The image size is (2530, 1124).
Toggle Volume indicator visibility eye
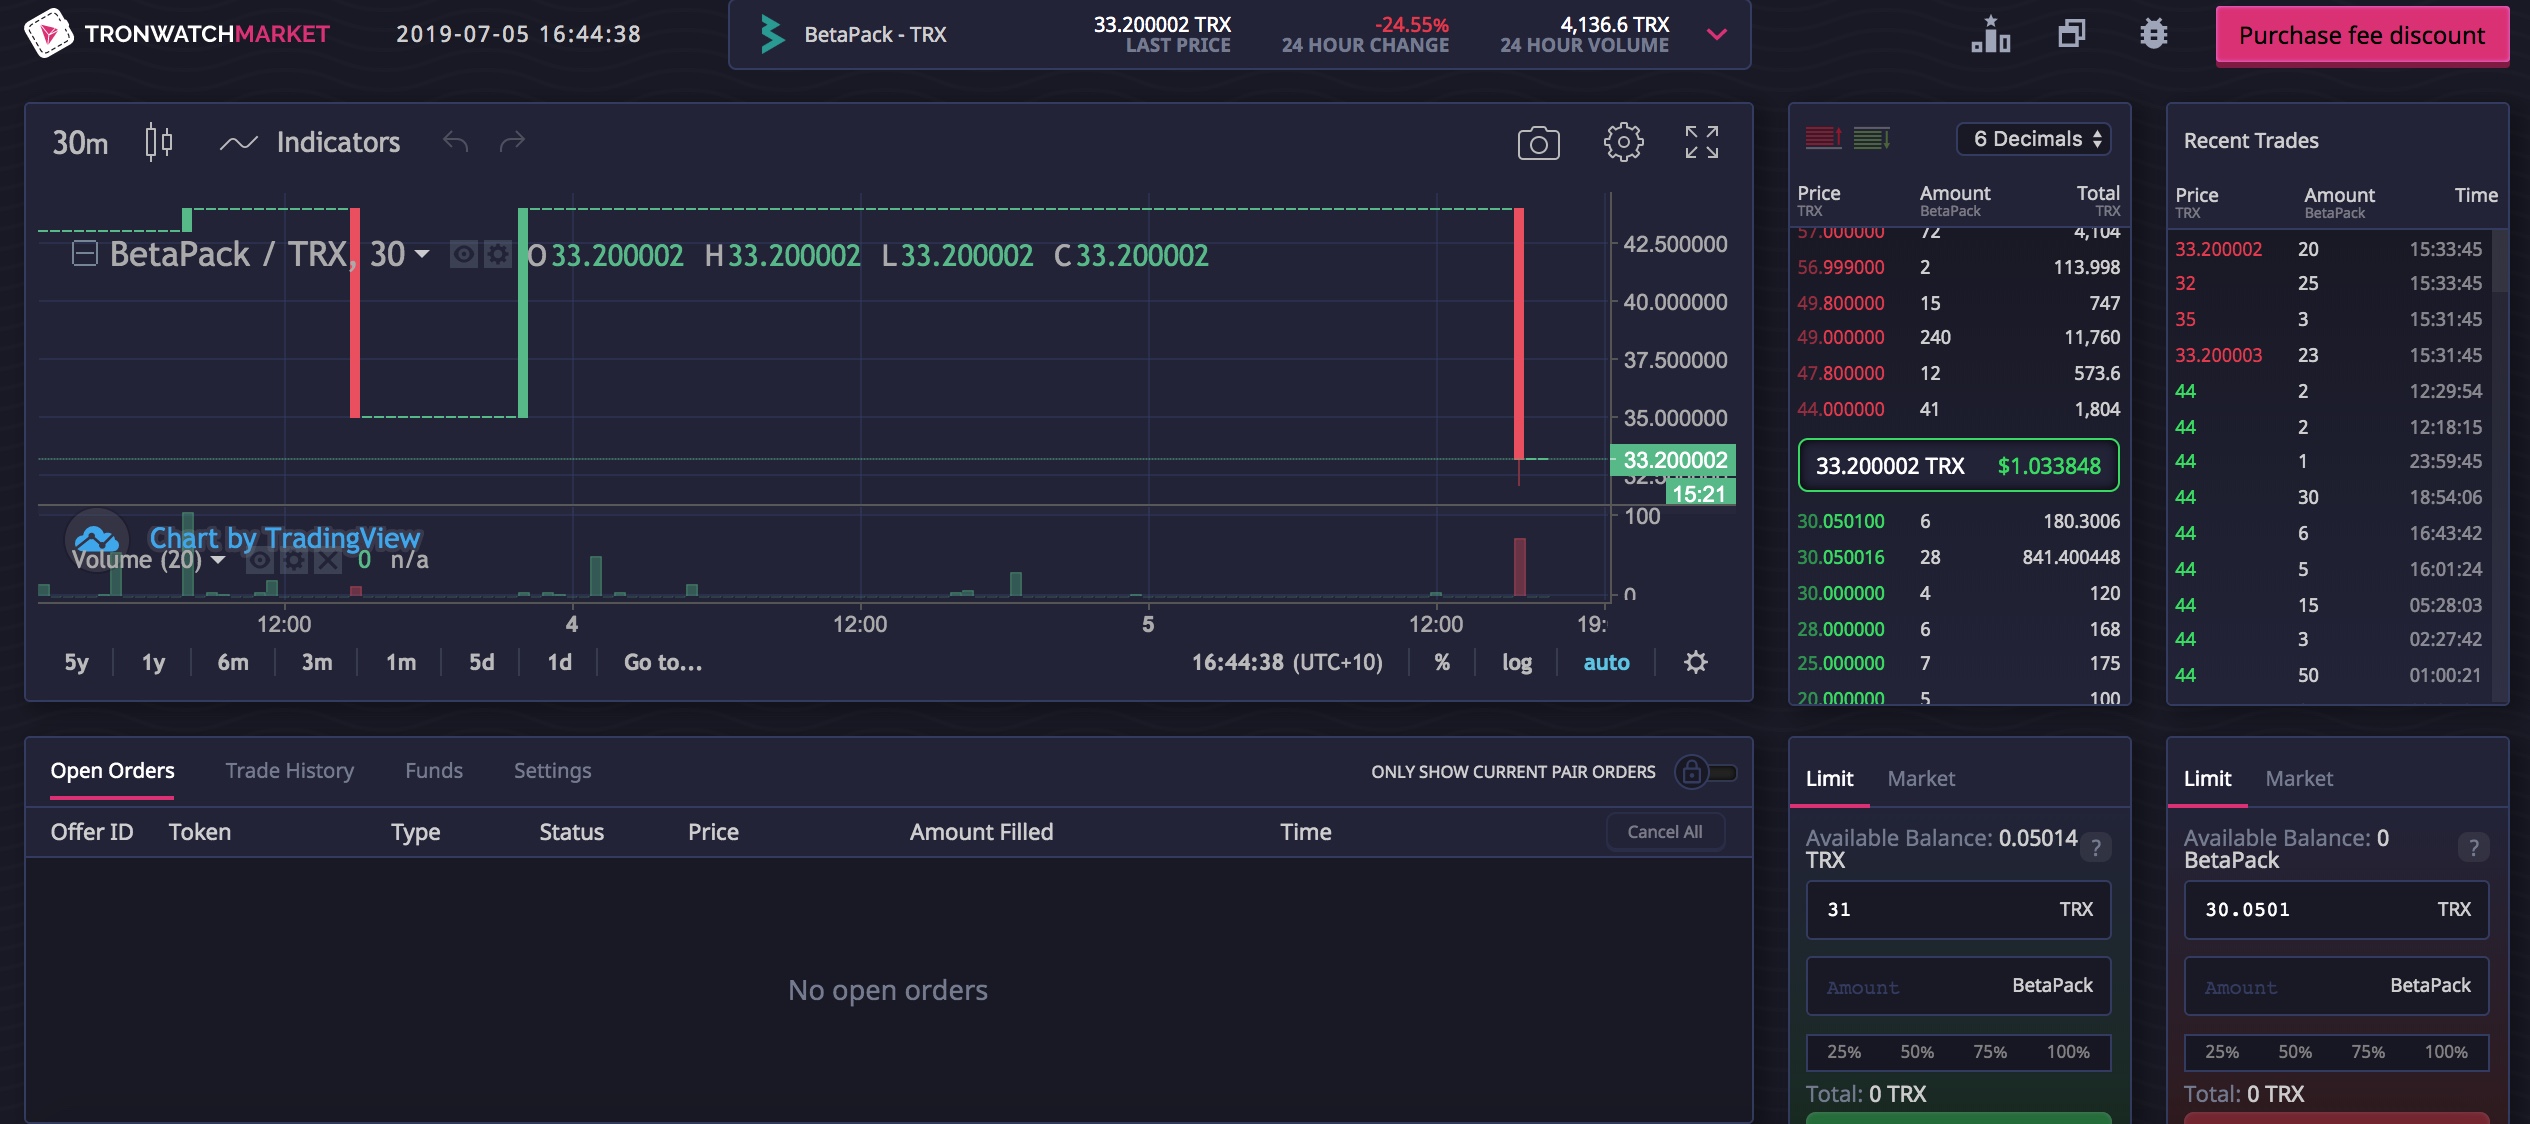[x=259, y=560]
